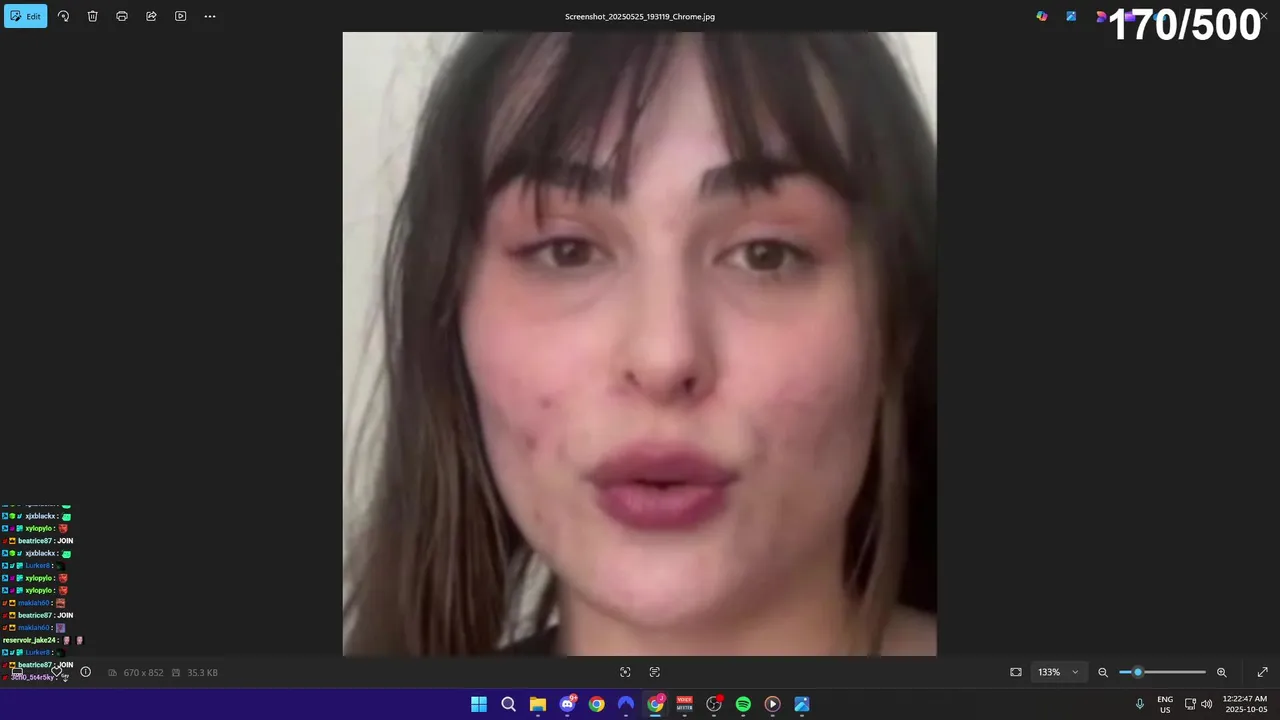Click the scan text icon in bottom bar
This screenshot has height=720, width=1280.
pyautogui.click(x=655, y=672)
